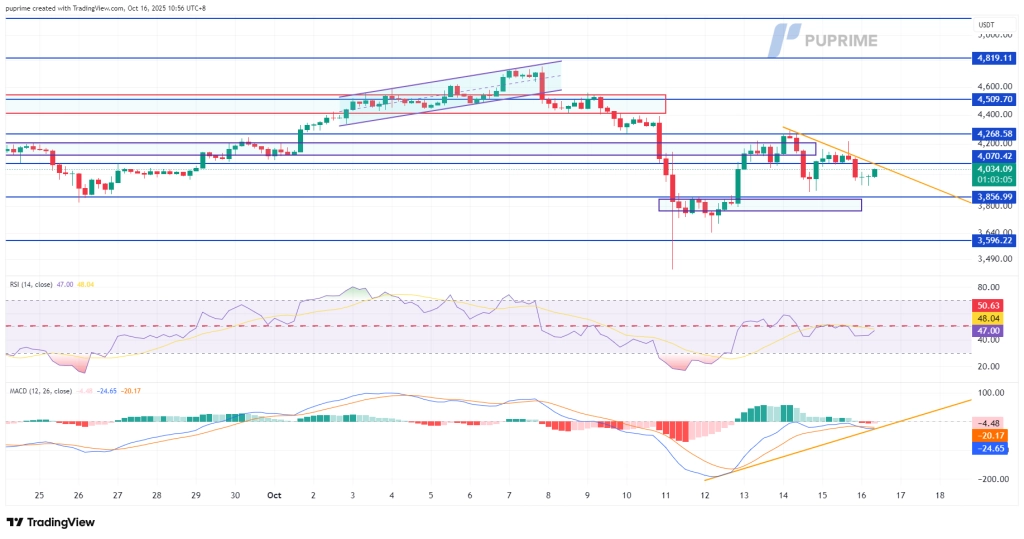Select the 4,268.58 price level tag

[996, 133]
